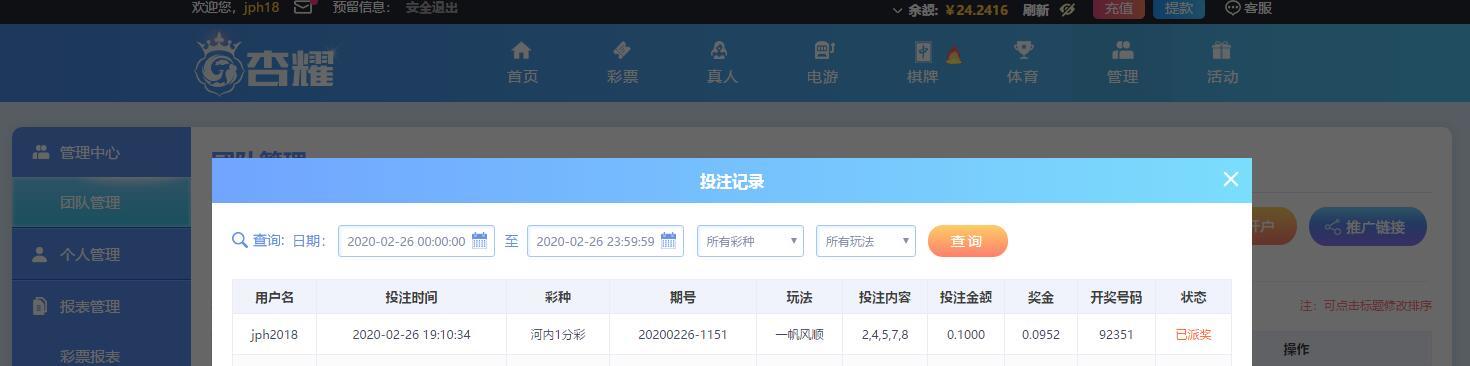This screenshot has height=366, width=1470.
Task: Click bet content 2,4,5,7,8
Action: click(x=884, y=335)
